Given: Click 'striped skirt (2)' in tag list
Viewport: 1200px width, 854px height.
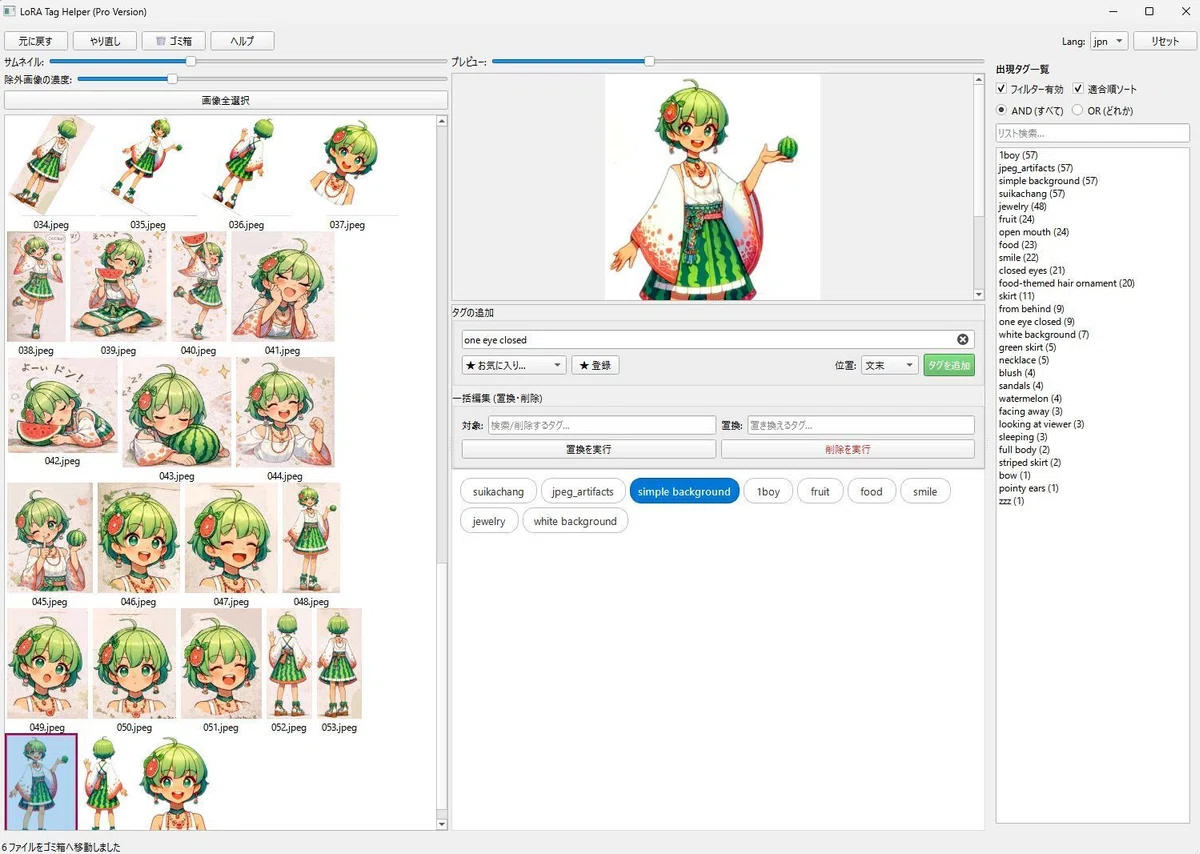Looking at the screenshot, I should click(x=1029, y=462).
